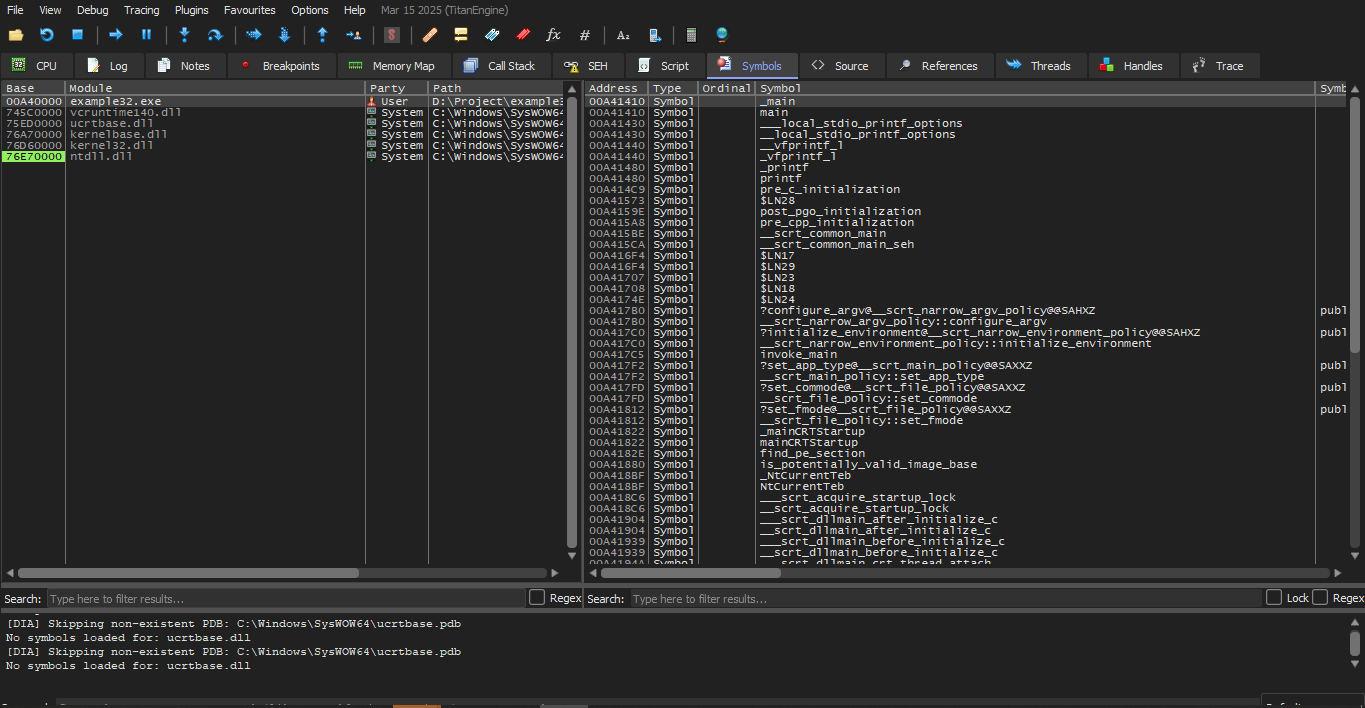Image resolution: width=1365 pixels, height=708 pixels.
Task: Open the Plugins menu
Action: click(x=191, y=10)
